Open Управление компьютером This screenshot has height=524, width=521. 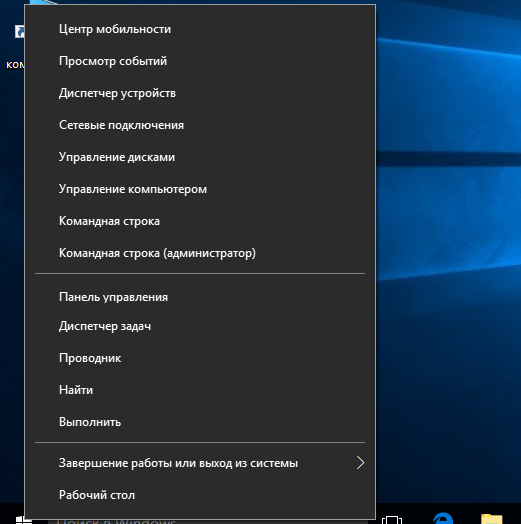[x=200, y=189]
